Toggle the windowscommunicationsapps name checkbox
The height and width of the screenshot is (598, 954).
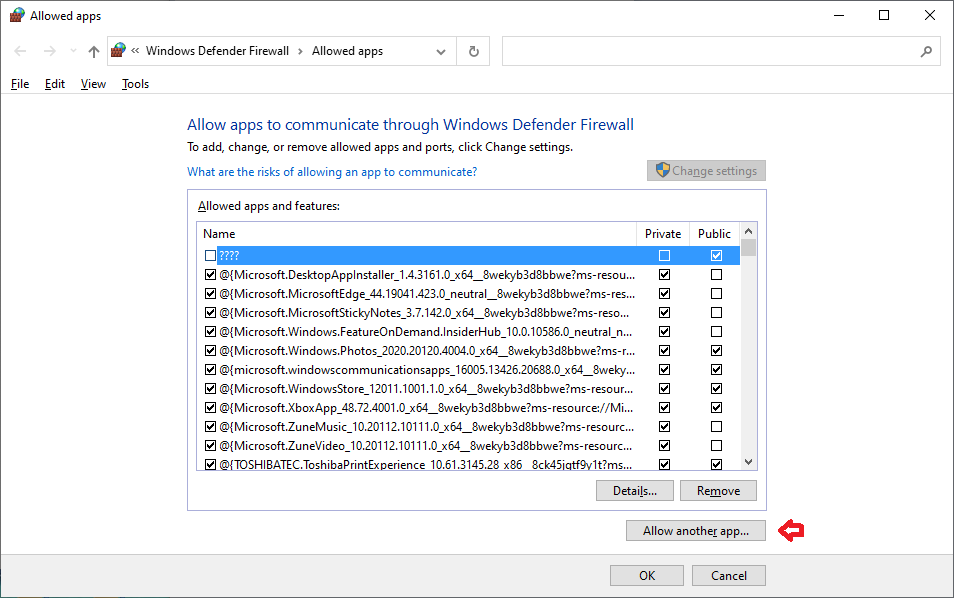tap(211, 369)
